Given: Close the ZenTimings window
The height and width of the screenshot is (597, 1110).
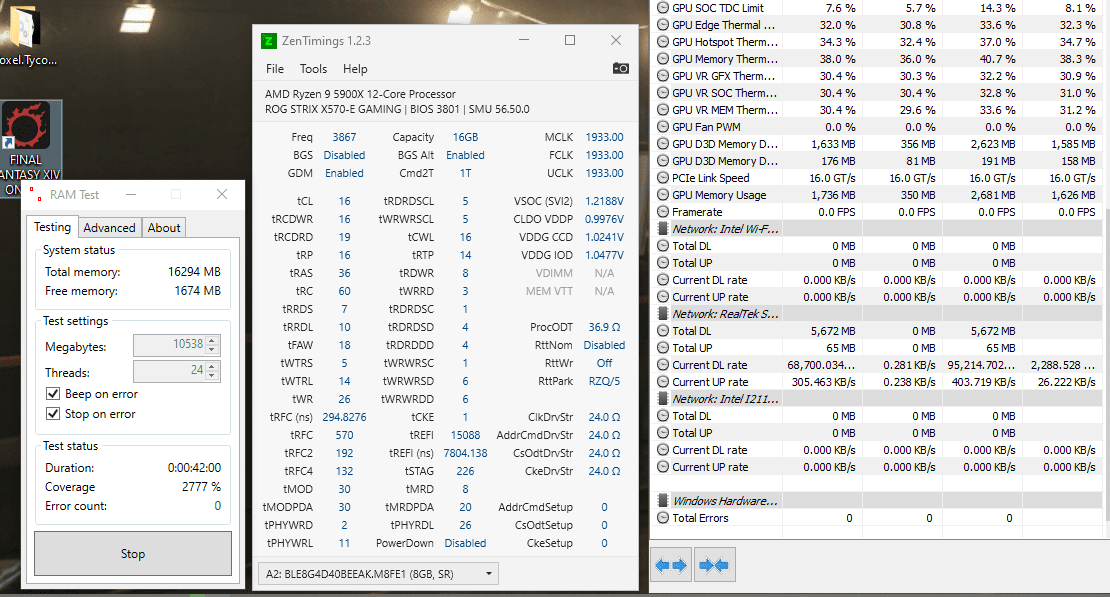Looking at the screenshot, I should click(x=616, y=40).
